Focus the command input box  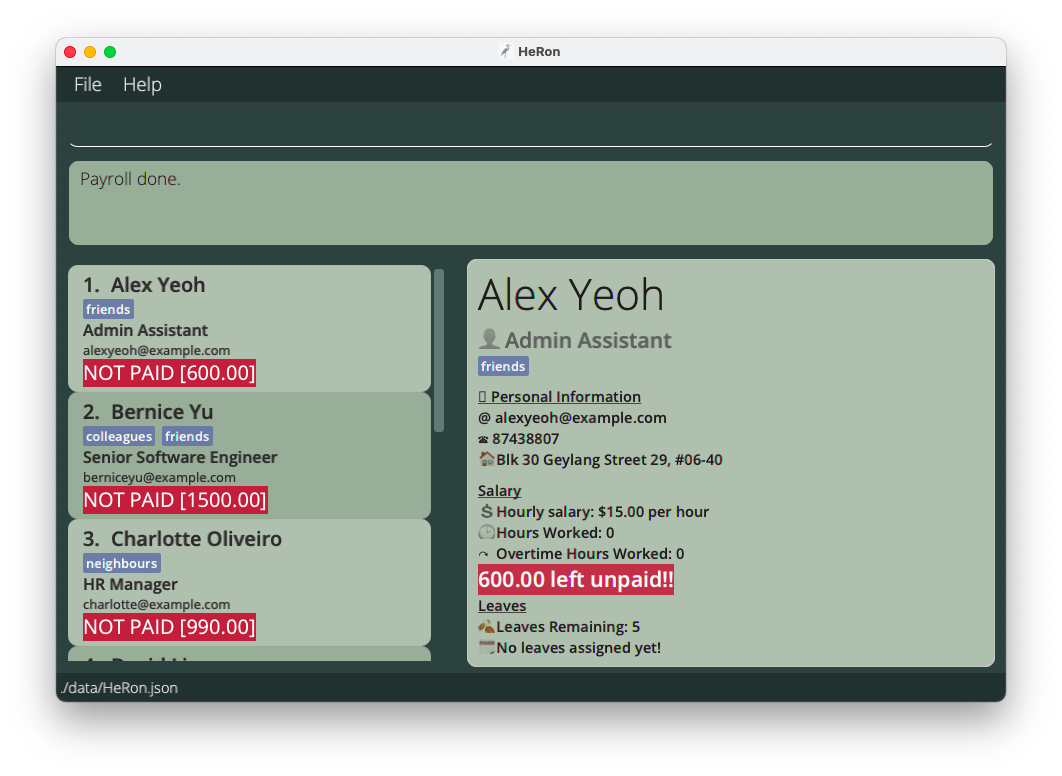click(x=530, y=130)
